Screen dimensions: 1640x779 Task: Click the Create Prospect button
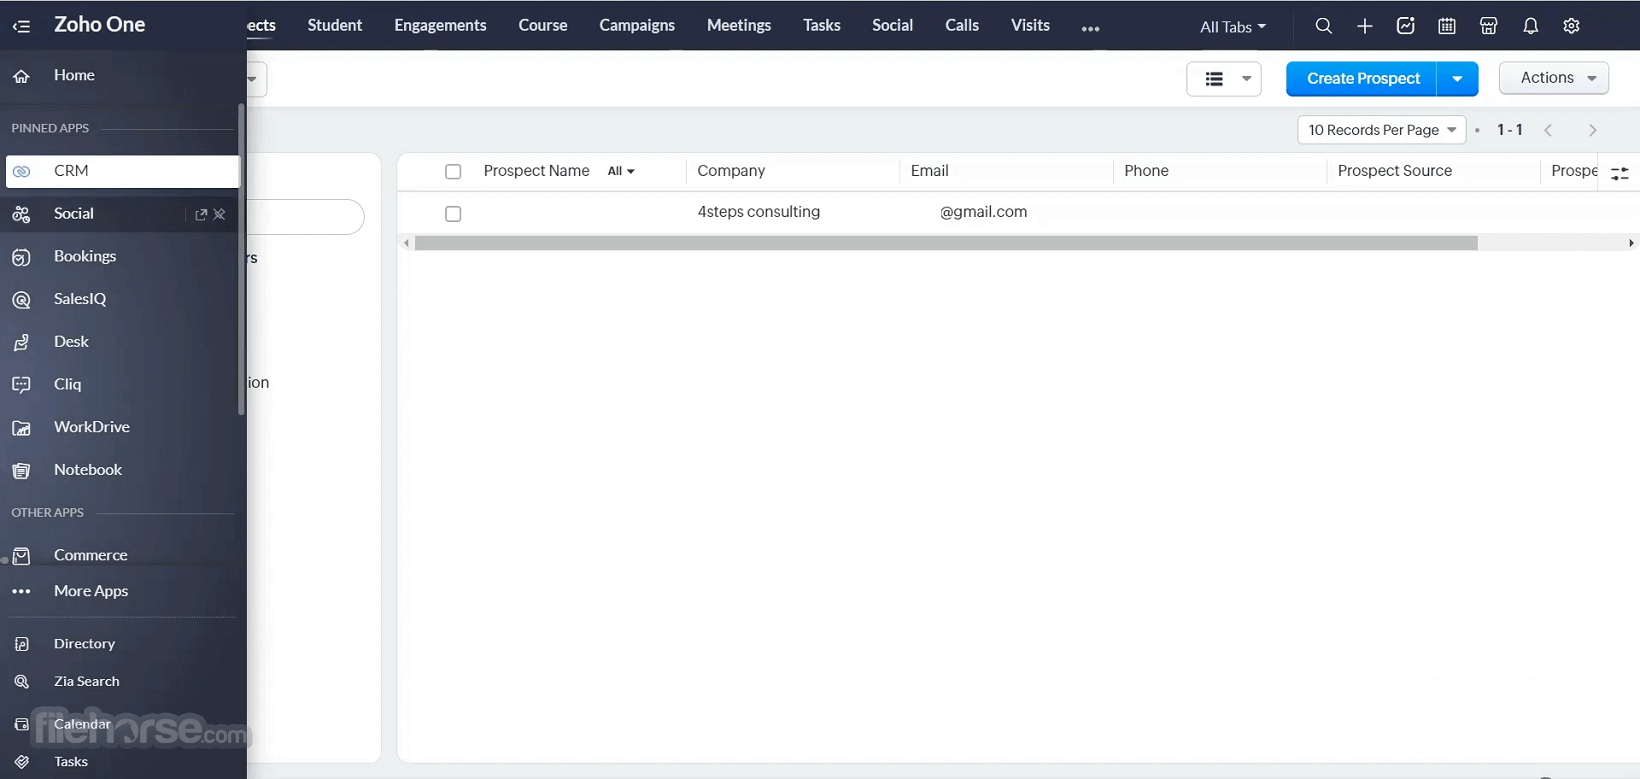coord(1362,79)
